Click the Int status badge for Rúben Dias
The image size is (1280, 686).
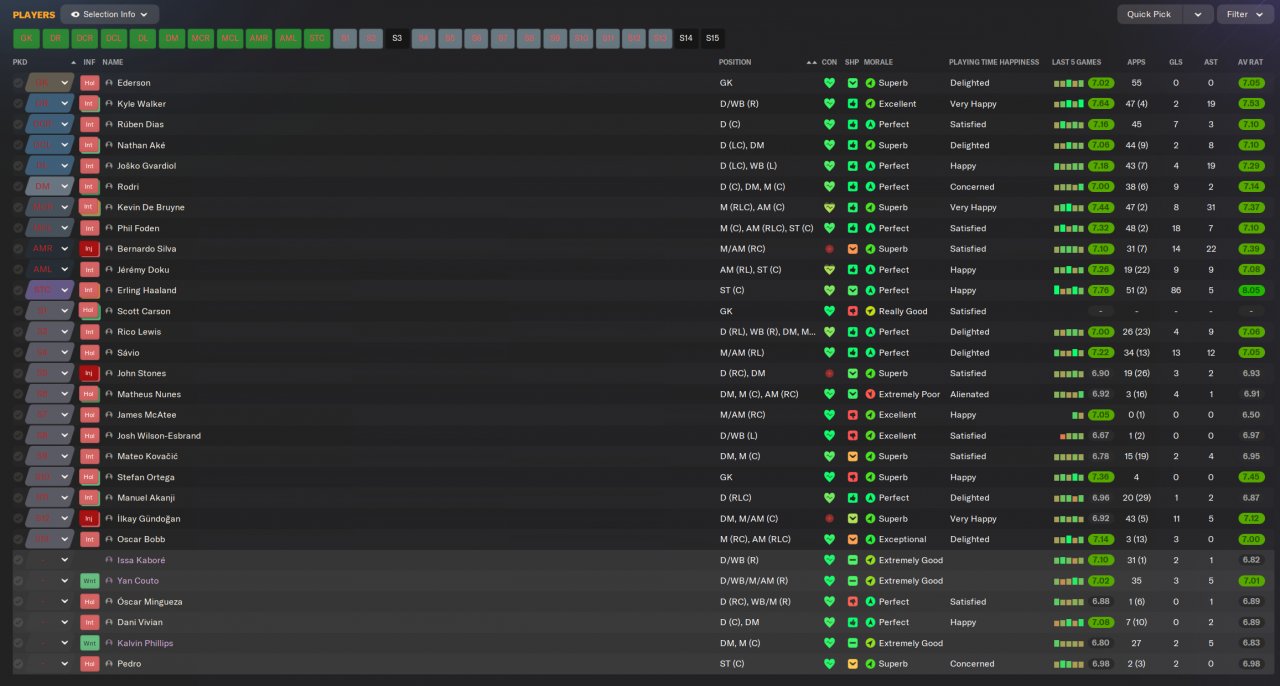pos(90,125)
